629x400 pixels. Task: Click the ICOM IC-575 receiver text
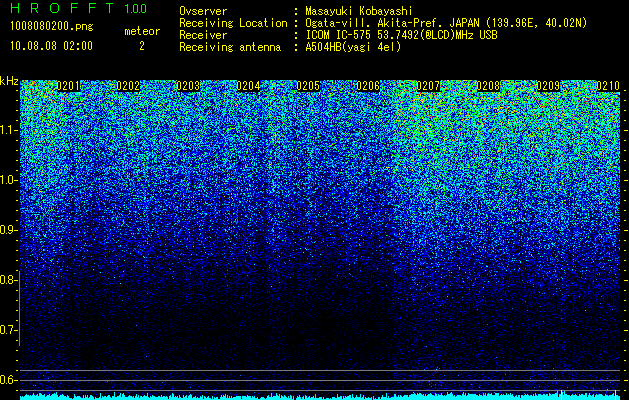click(402, 35)
